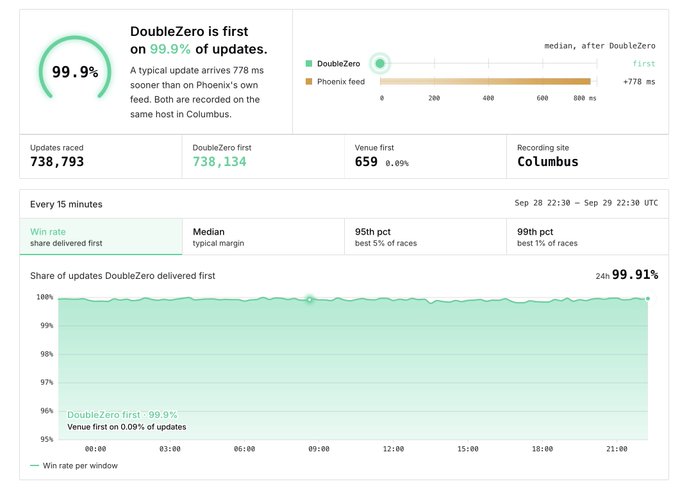The height and width of the screenshot is (493, 680).
Task: Click the 12:00 x-axis label
Action: pos(393,449)
